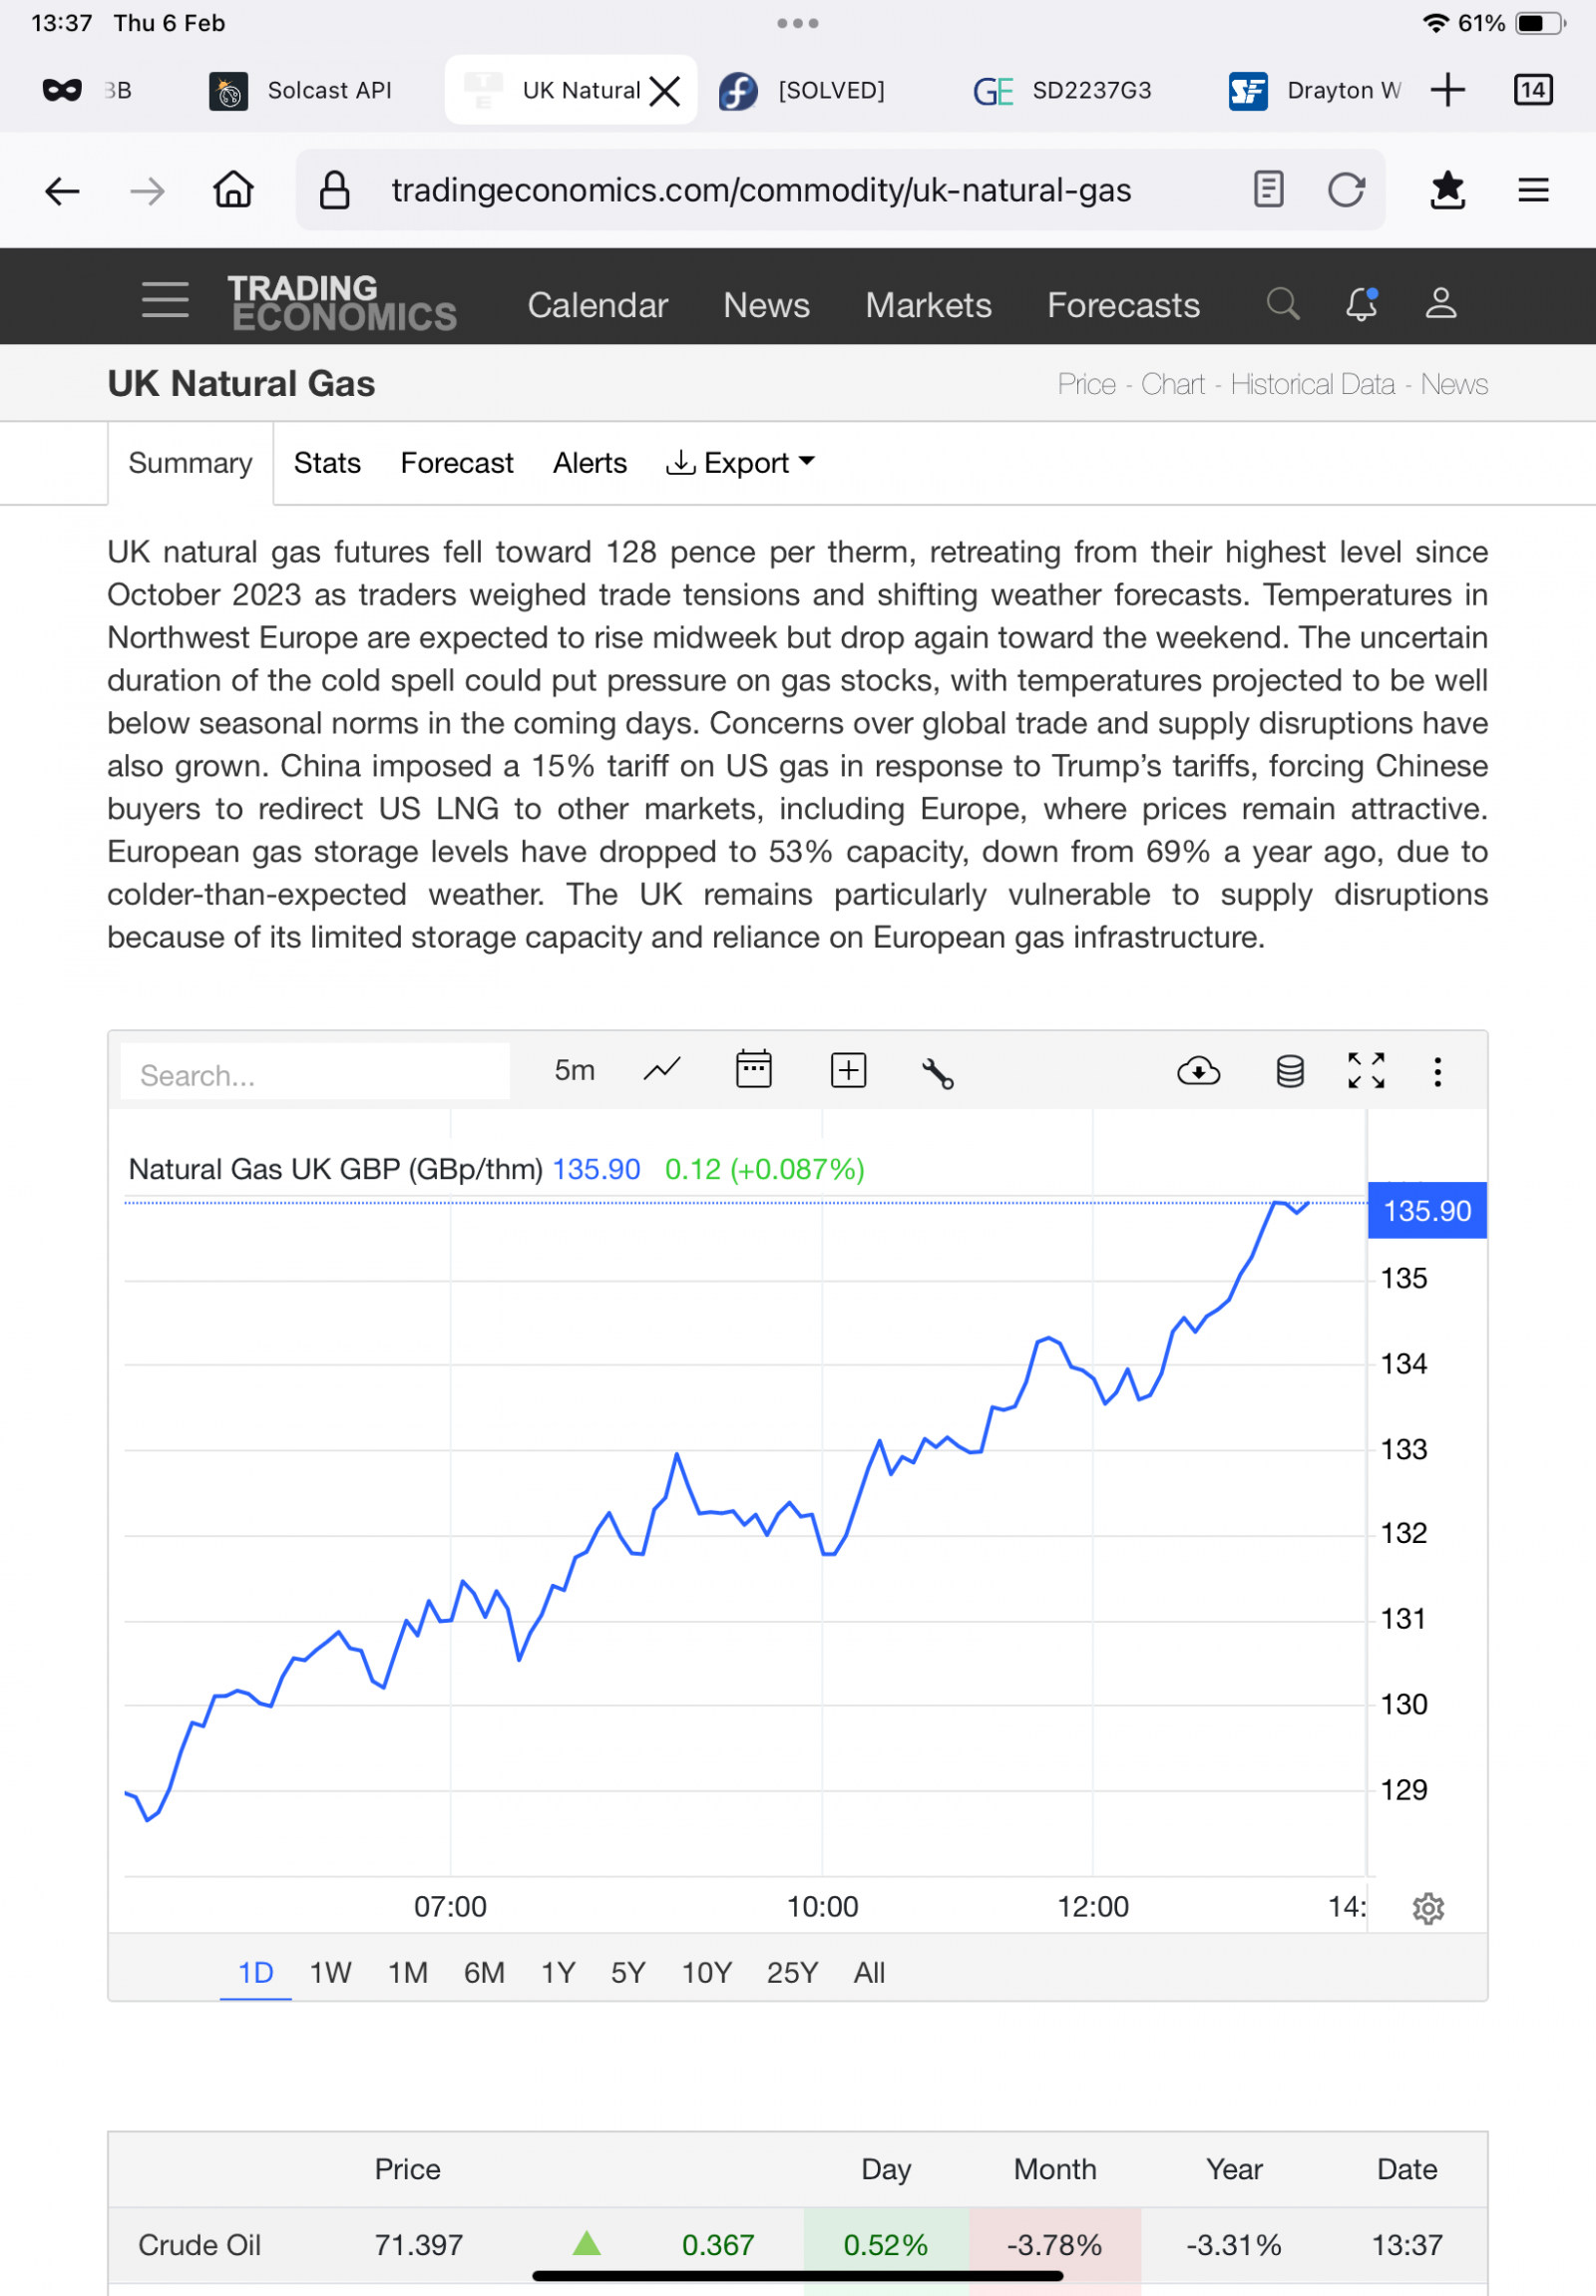
Task: Select the 1W time range
Action: point(330,1972)
